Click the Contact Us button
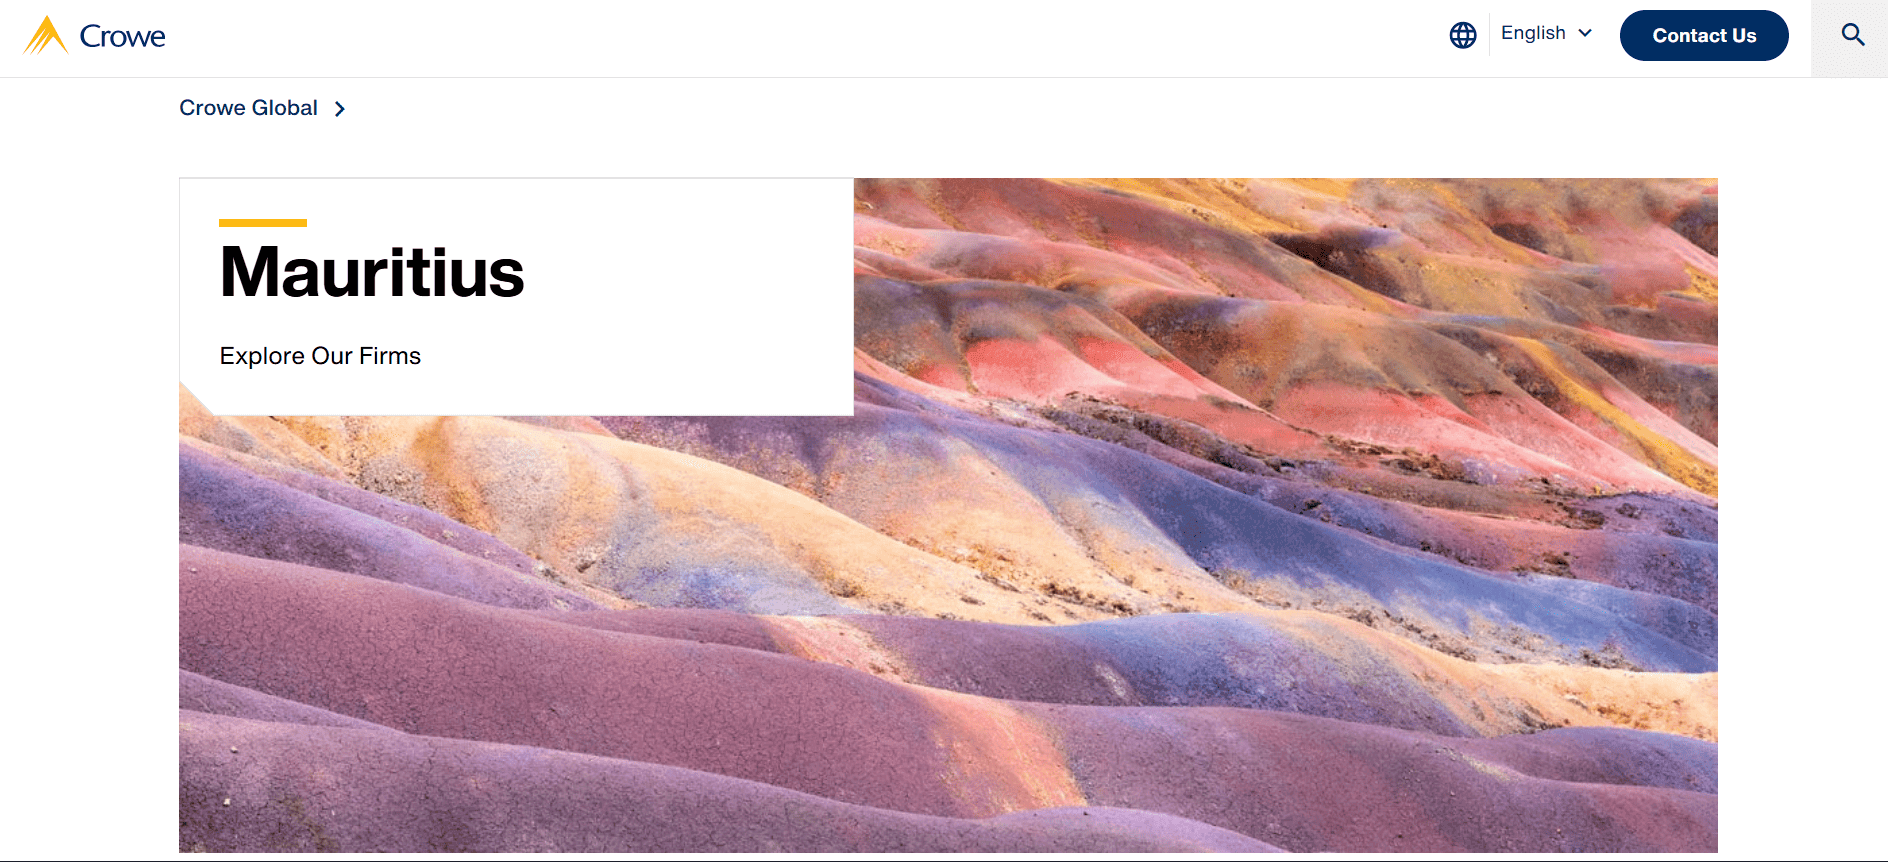The height and width of the screenshot is (862, 1888). [x=1704, y=35]
